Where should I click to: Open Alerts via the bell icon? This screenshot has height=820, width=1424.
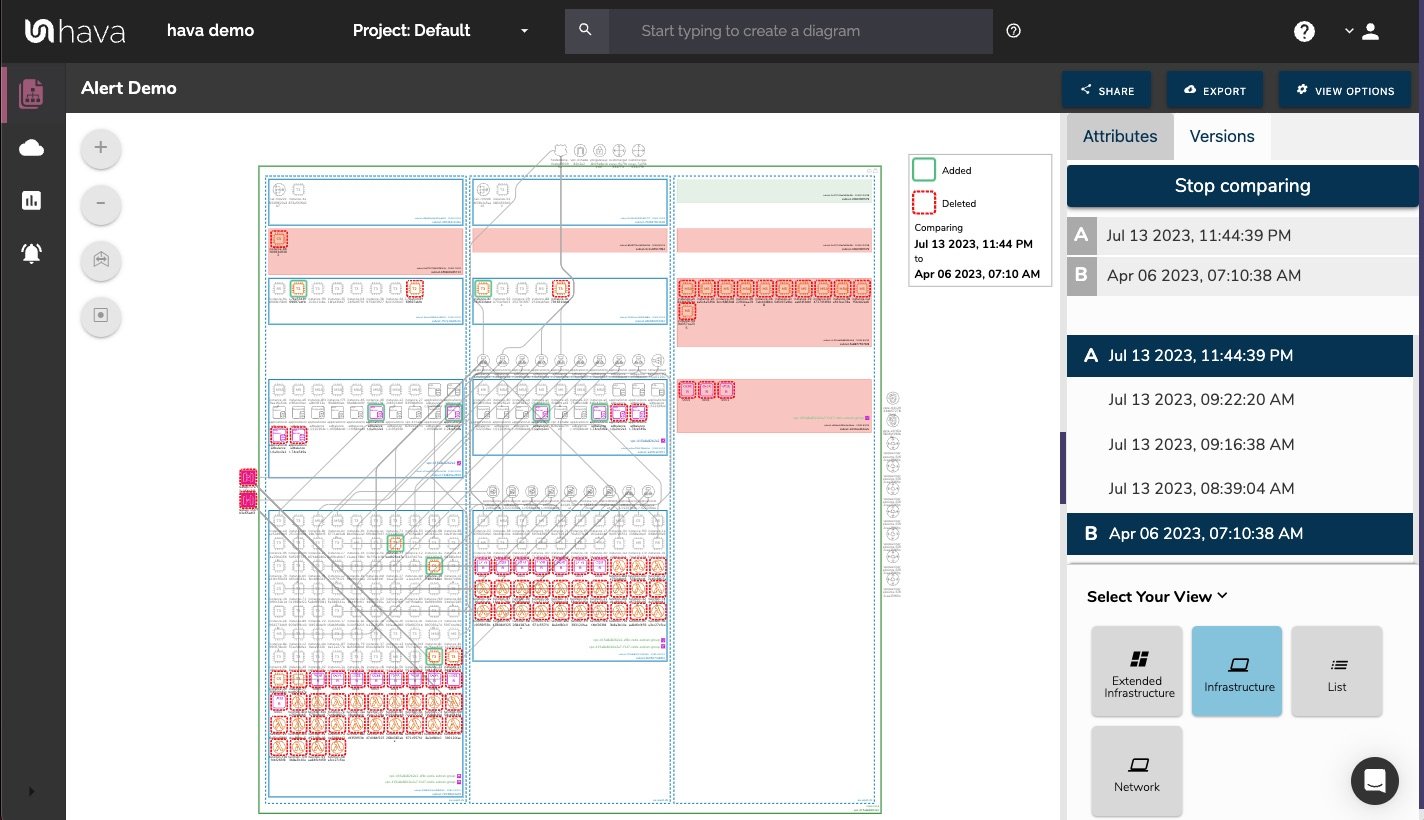tap(31, 253)
